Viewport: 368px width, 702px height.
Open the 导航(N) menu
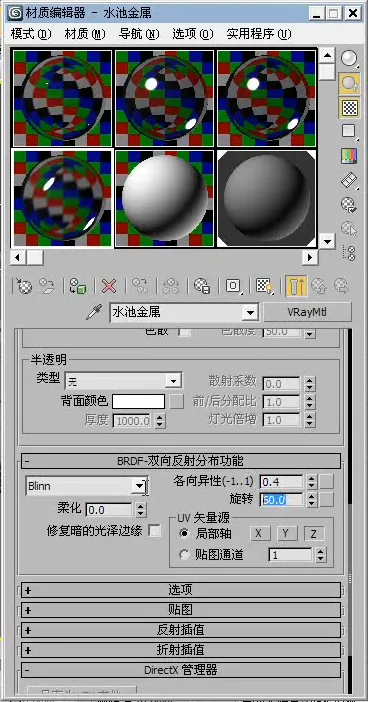(139, 34)
